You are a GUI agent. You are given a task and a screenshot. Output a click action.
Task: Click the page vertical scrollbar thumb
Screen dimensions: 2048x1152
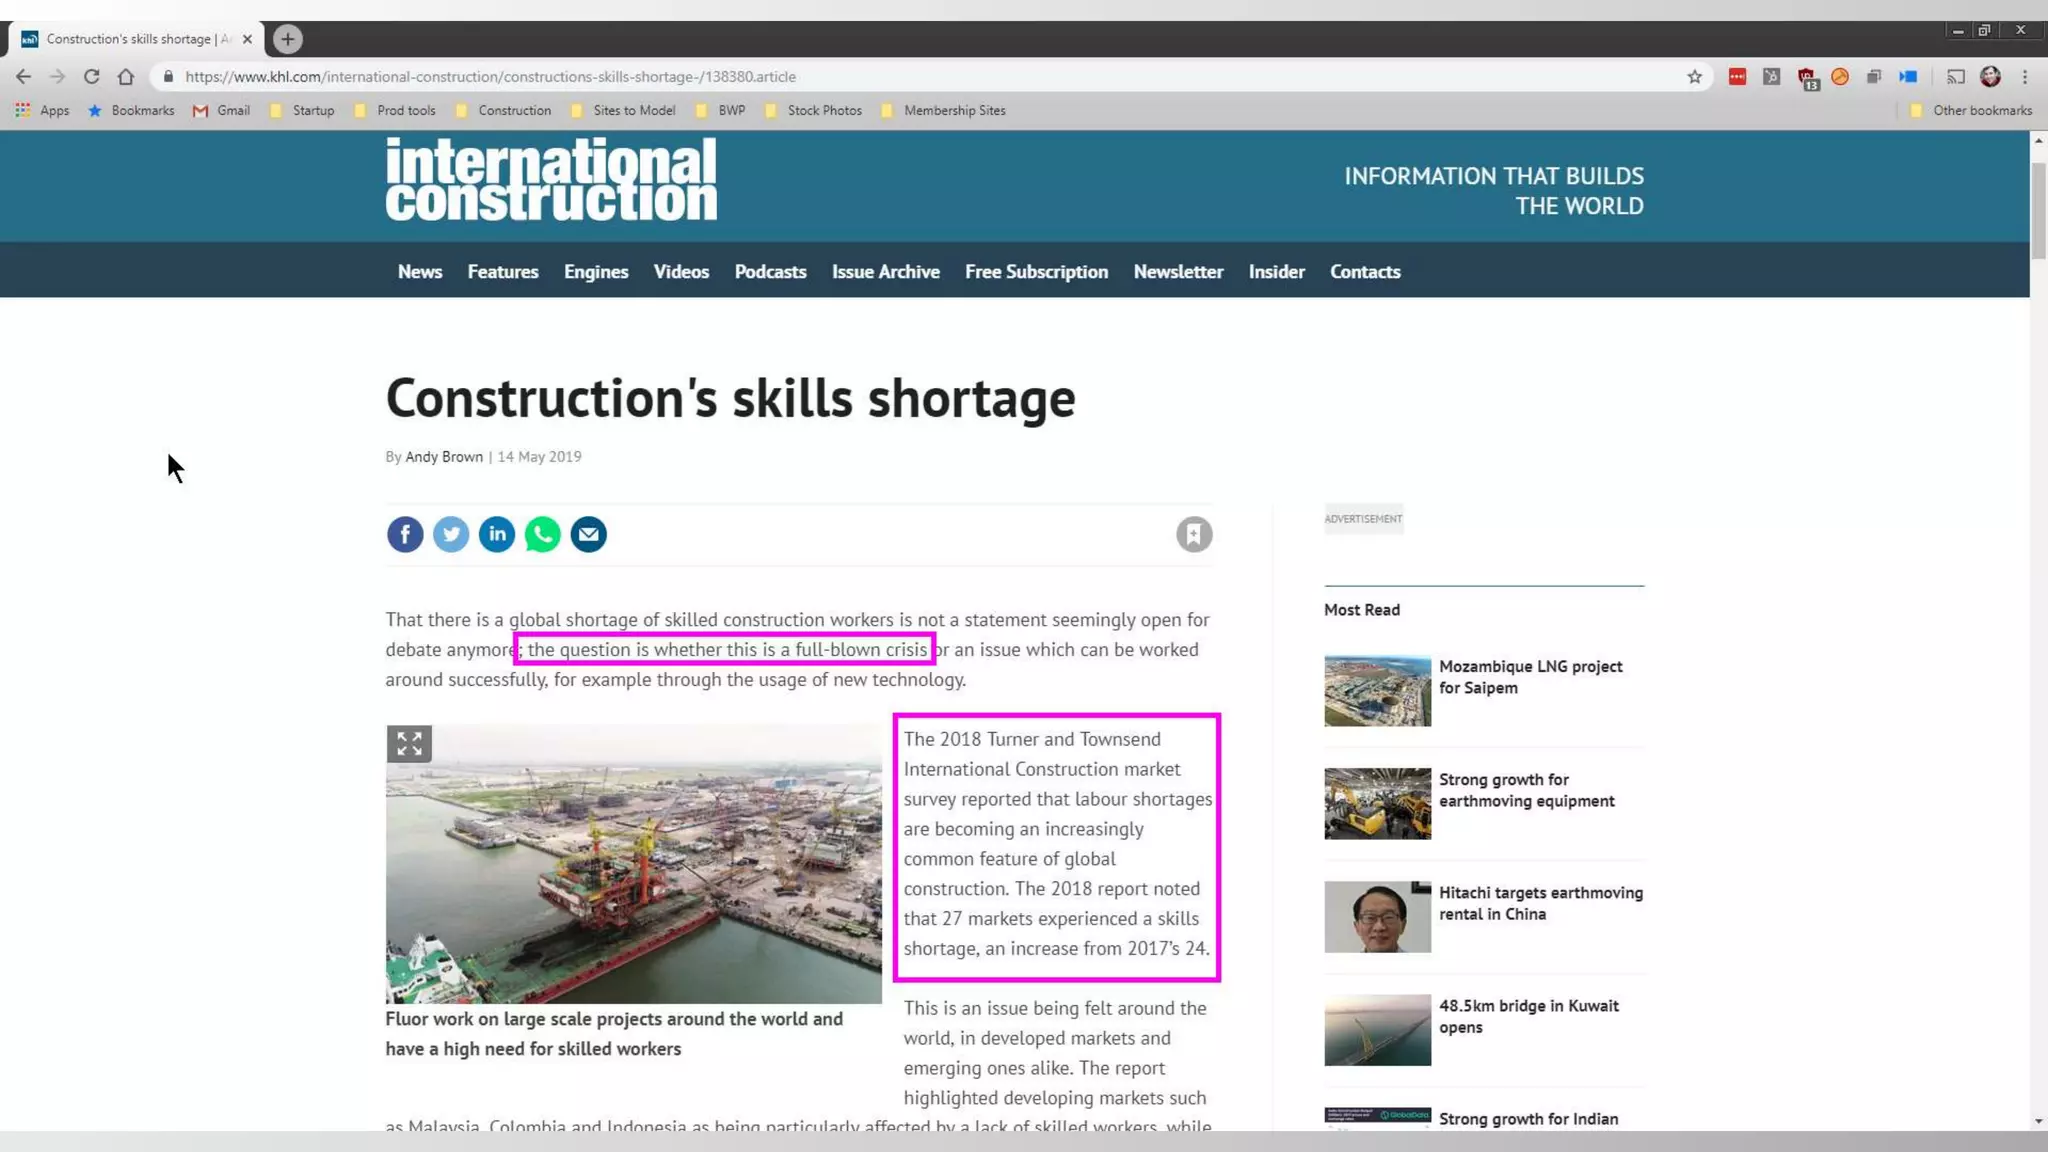click(x=2038, y=210)
